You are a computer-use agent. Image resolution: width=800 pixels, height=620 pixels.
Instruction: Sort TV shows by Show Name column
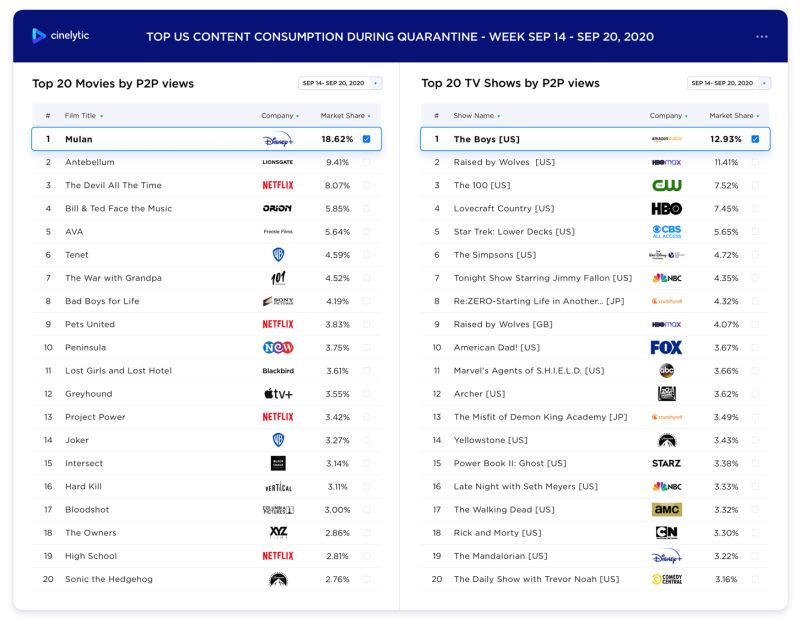pyautogui.click(x=477, y=116)
